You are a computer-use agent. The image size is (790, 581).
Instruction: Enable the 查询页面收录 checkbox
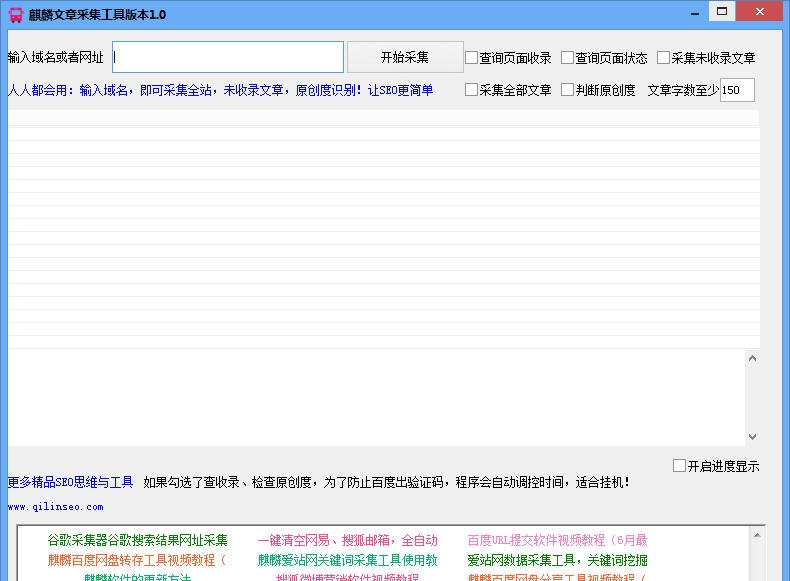pos(472,58)
